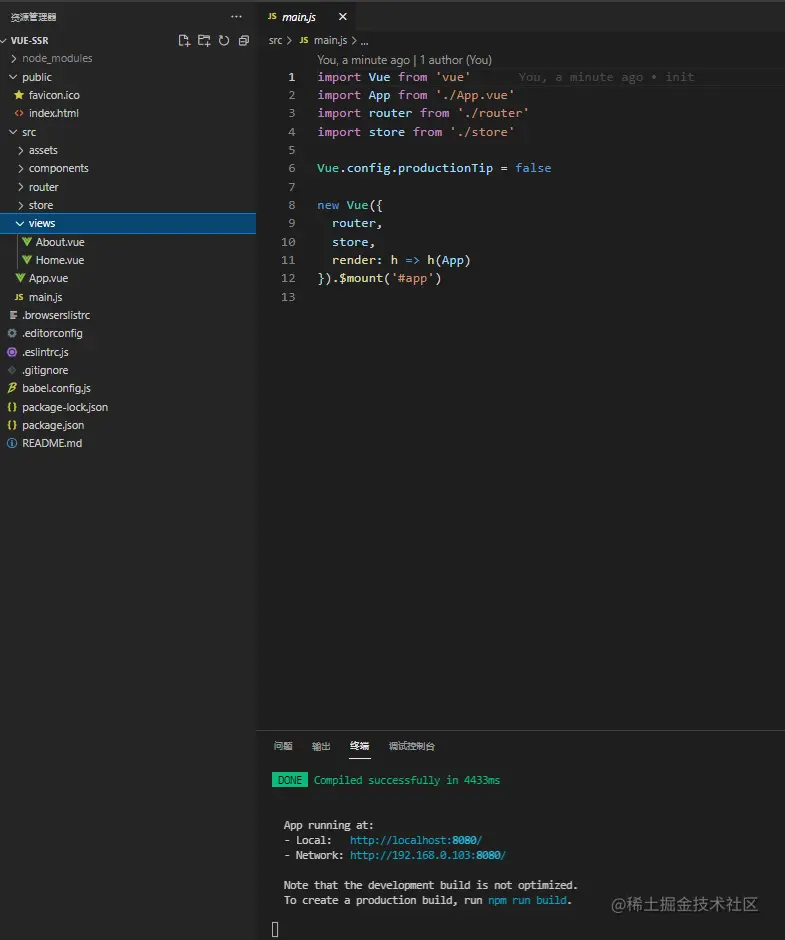Expand the node_modules folder
785x940 pixels.
(13, 58)
